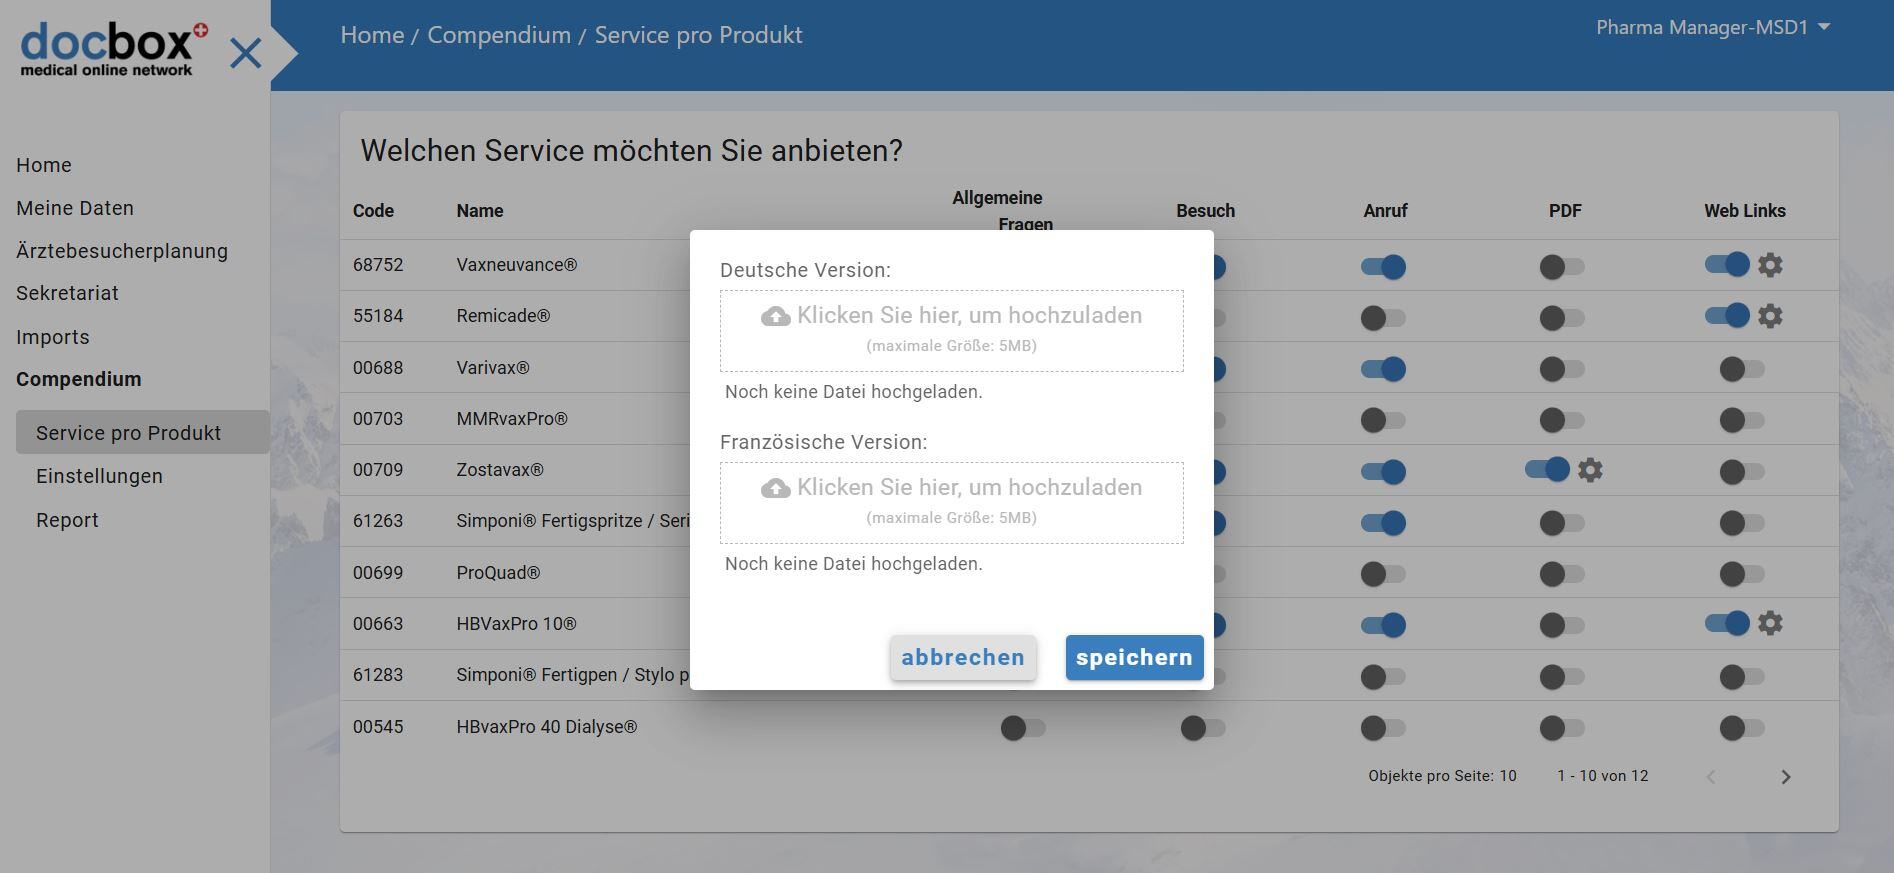Enable Web Links for HBvaxPro 40 Dialyse
1894x873 pixels.
tap(1742, 728)
